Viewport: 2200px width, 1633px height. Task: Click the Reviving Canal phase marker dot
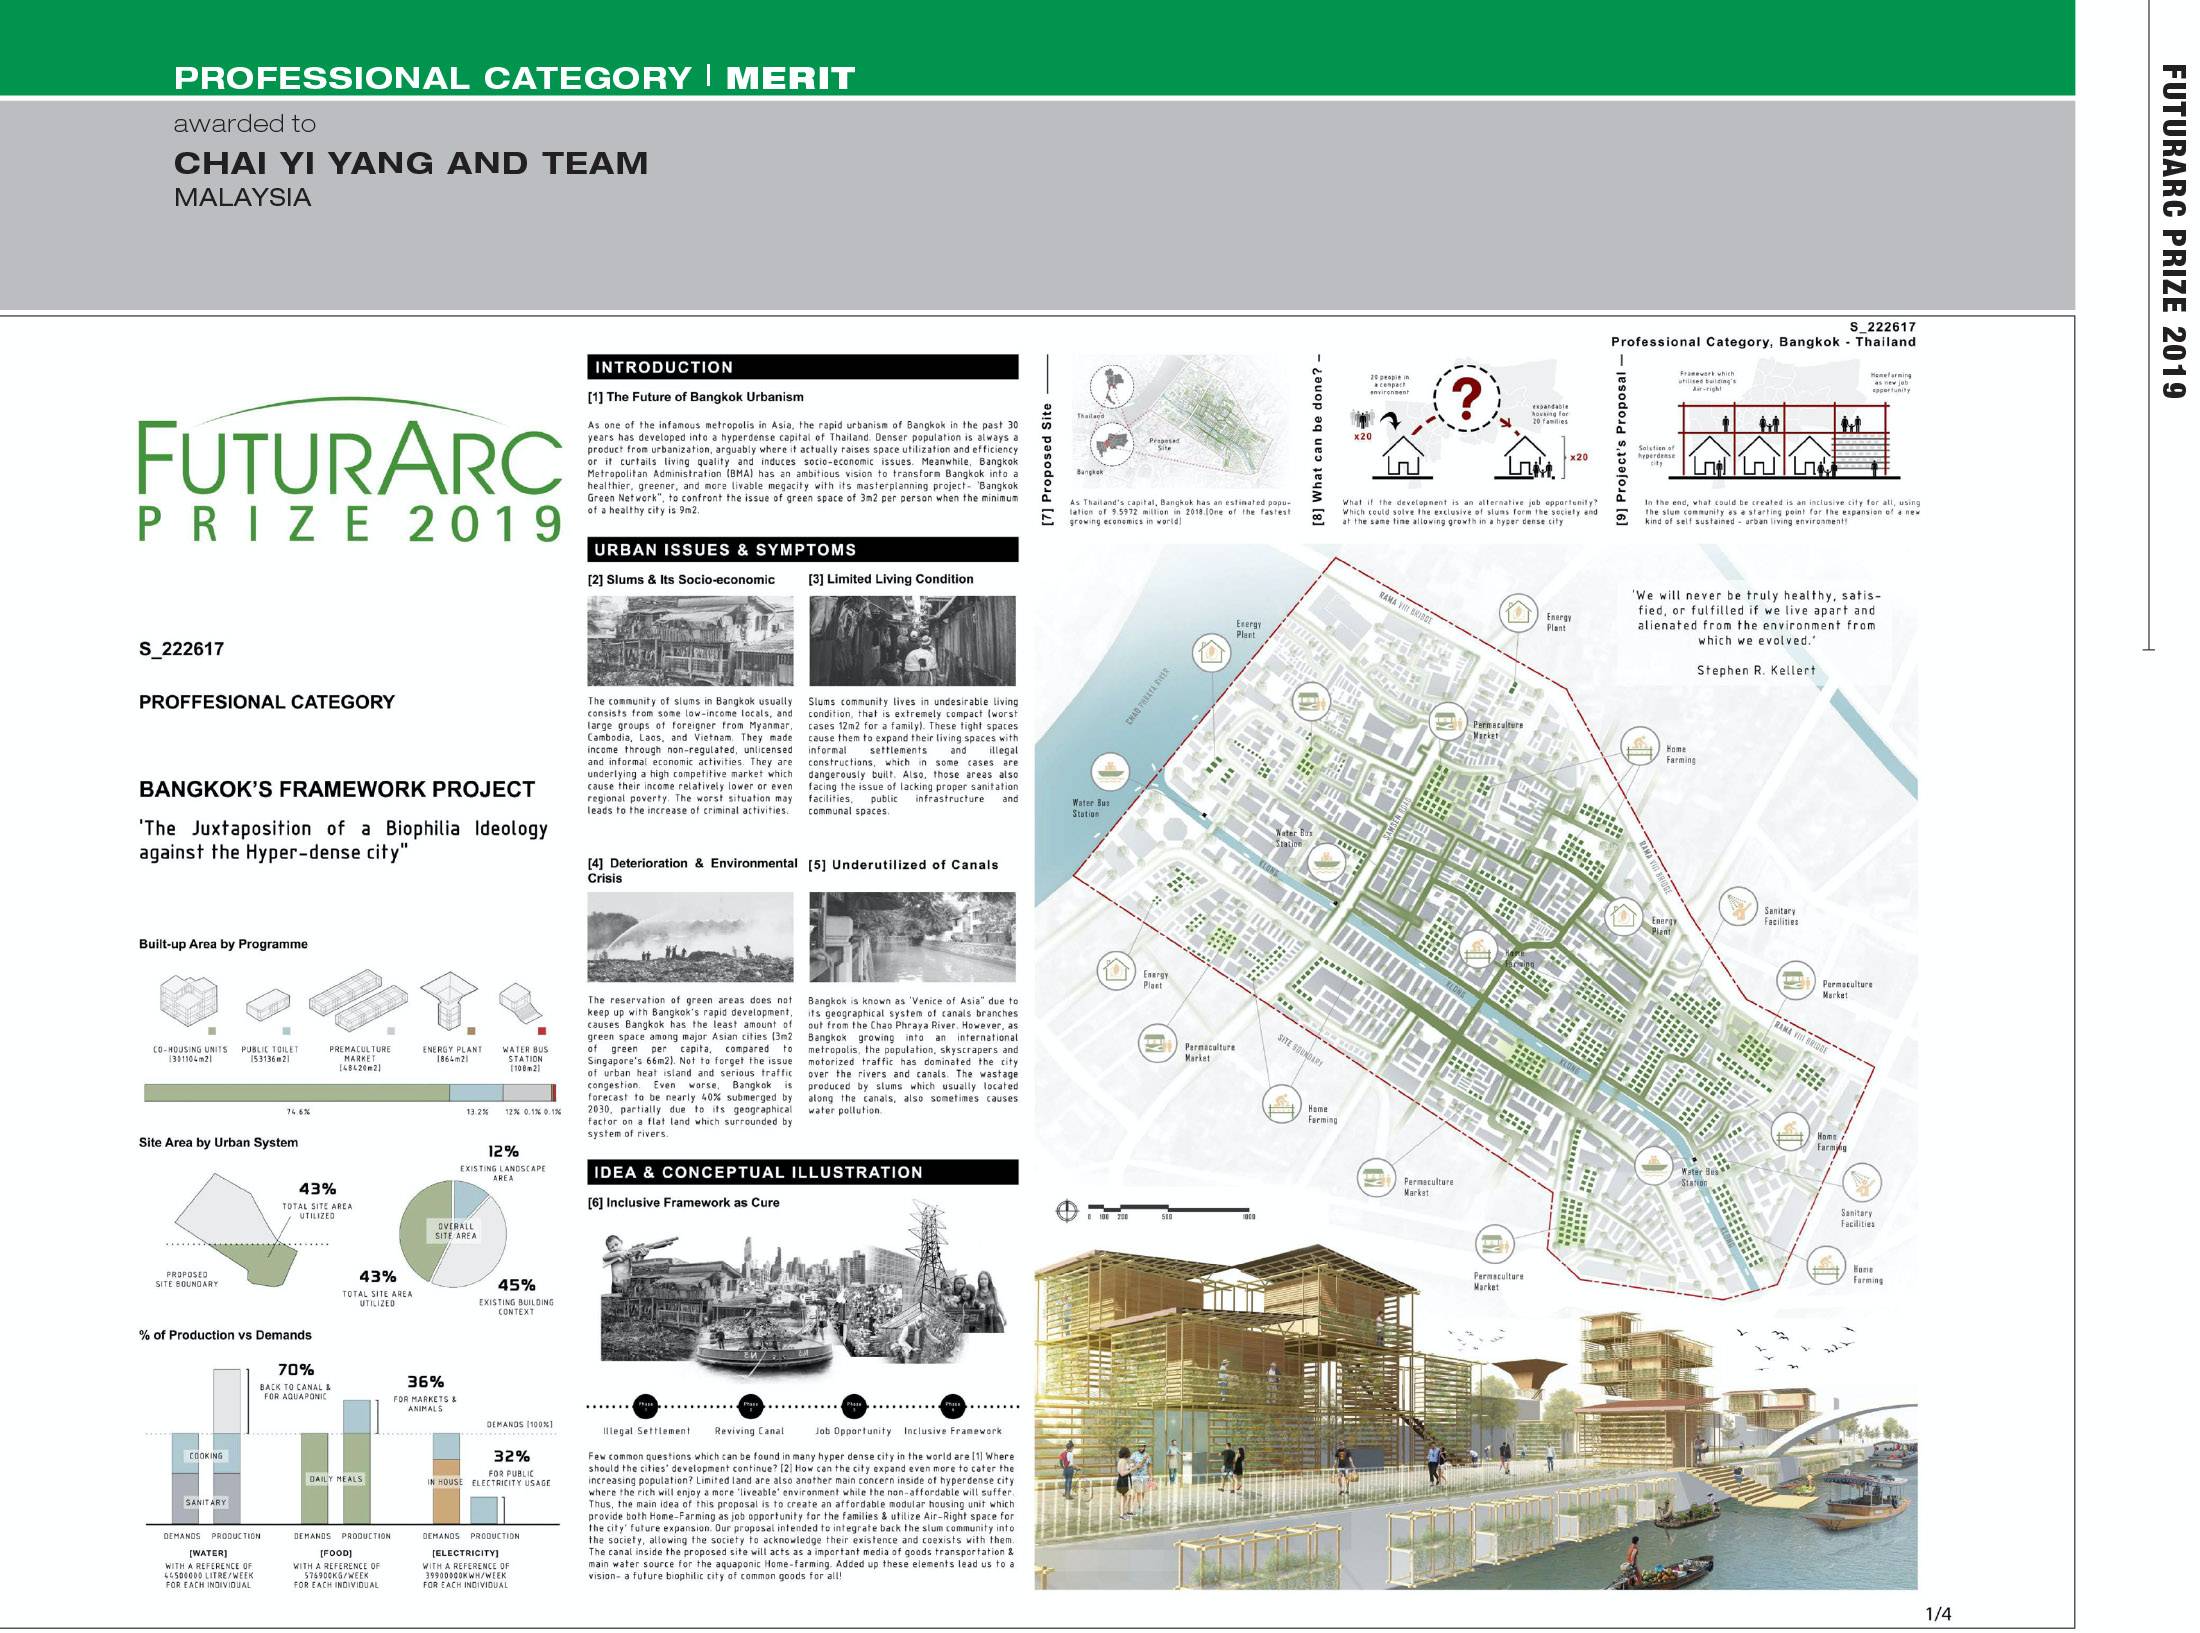[x=750, y=1404]
